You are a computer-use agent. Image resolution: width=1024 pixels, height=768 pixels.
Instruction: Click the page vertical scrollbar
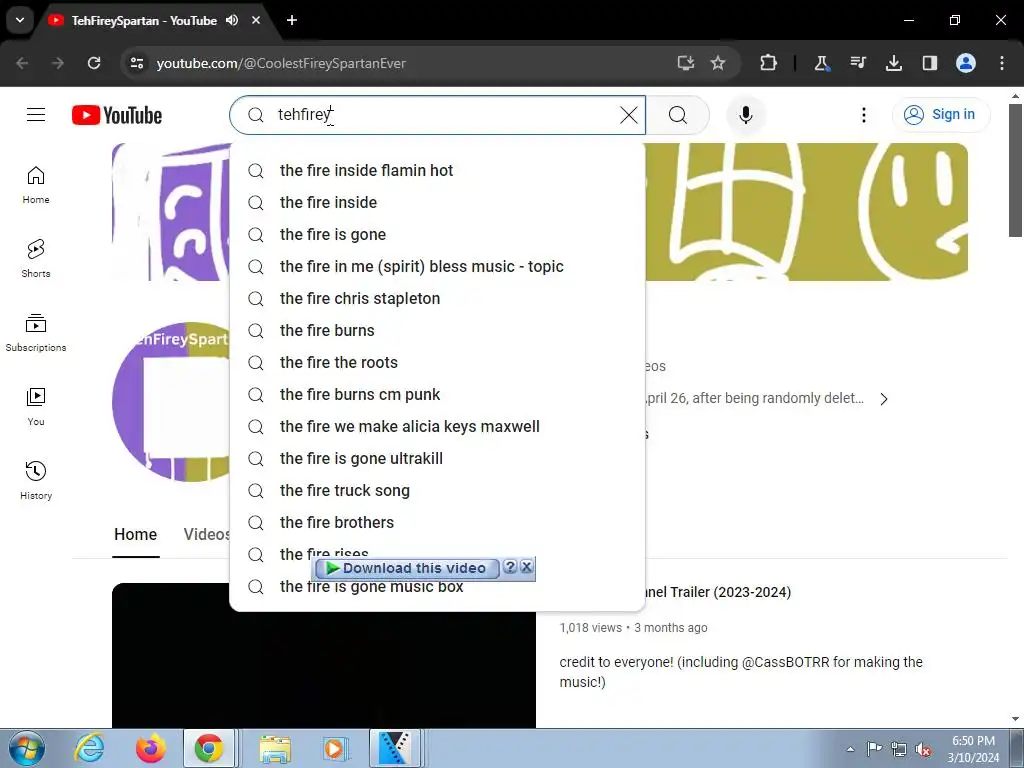click(1015, 170)
